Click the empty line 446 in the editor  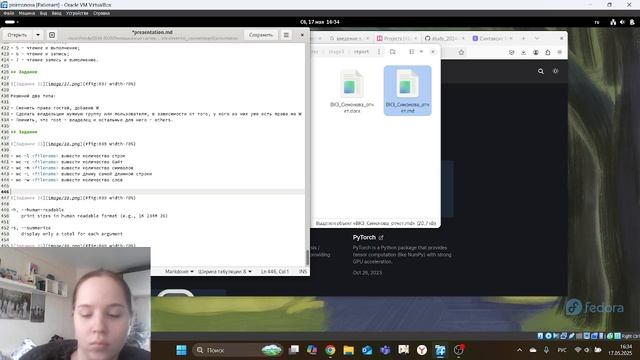157,191
